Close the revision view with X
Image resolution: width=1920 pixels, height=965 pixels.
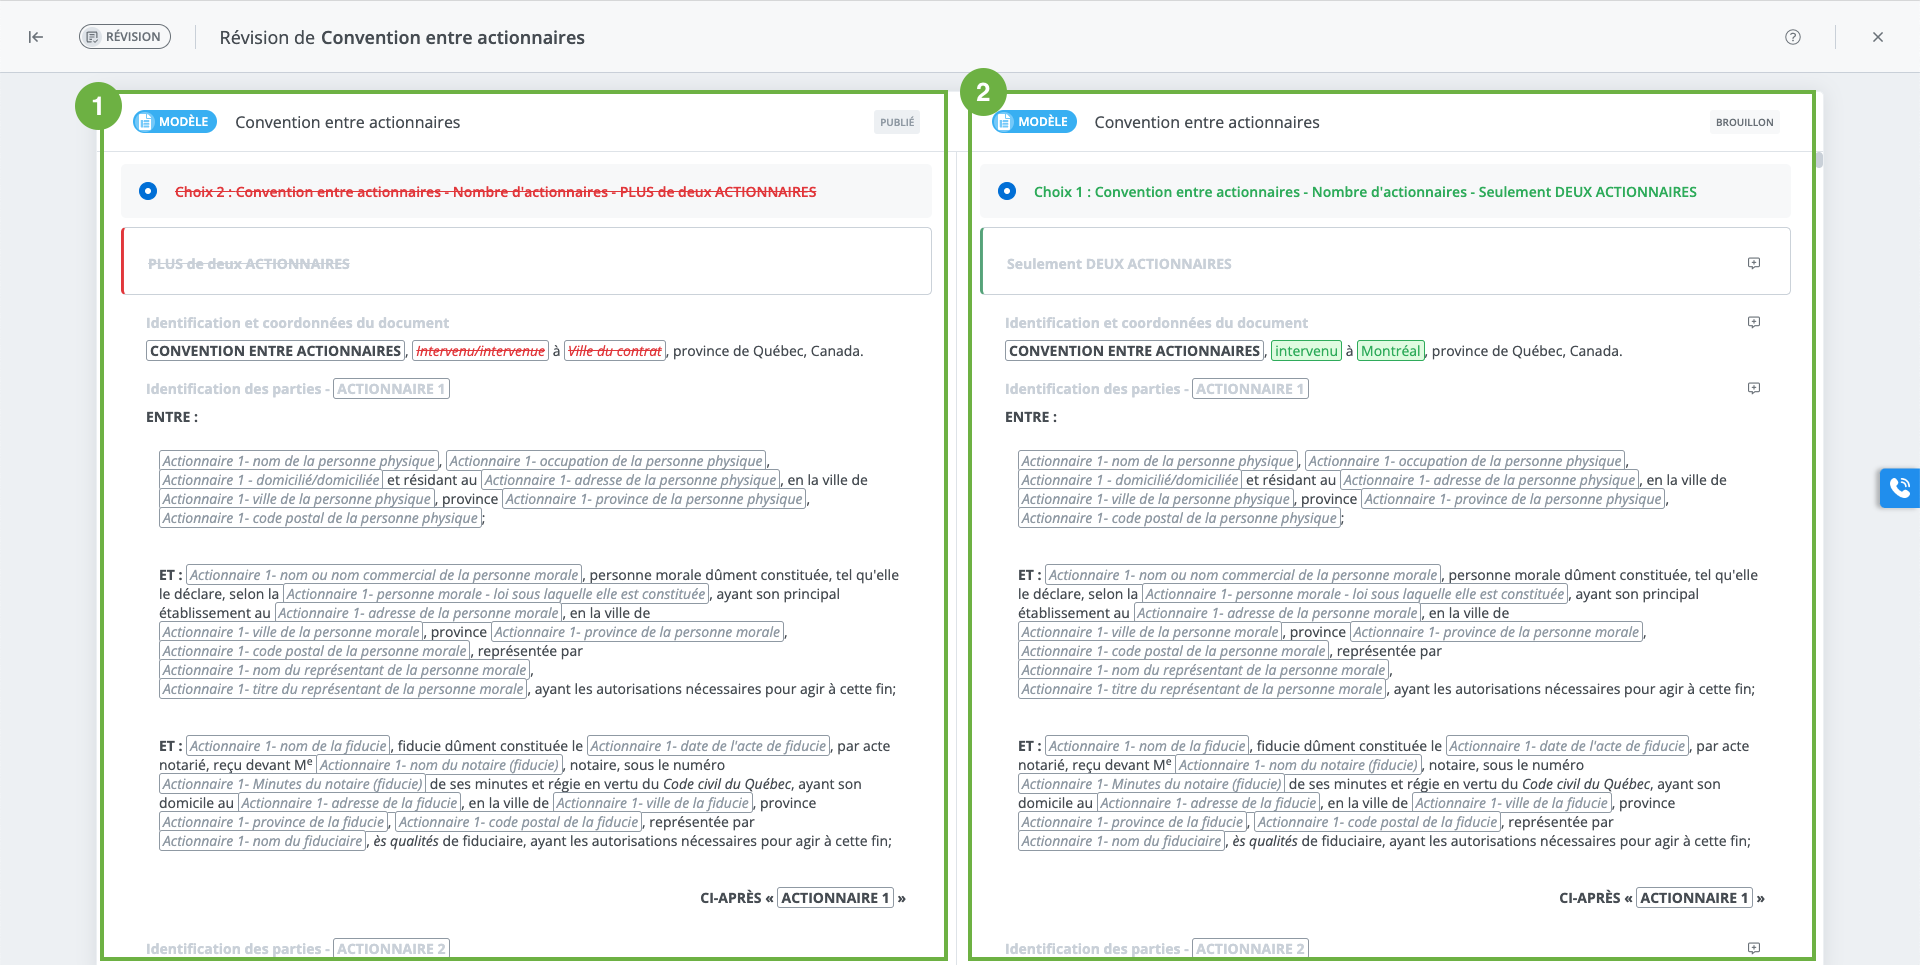coord(1877,37)
